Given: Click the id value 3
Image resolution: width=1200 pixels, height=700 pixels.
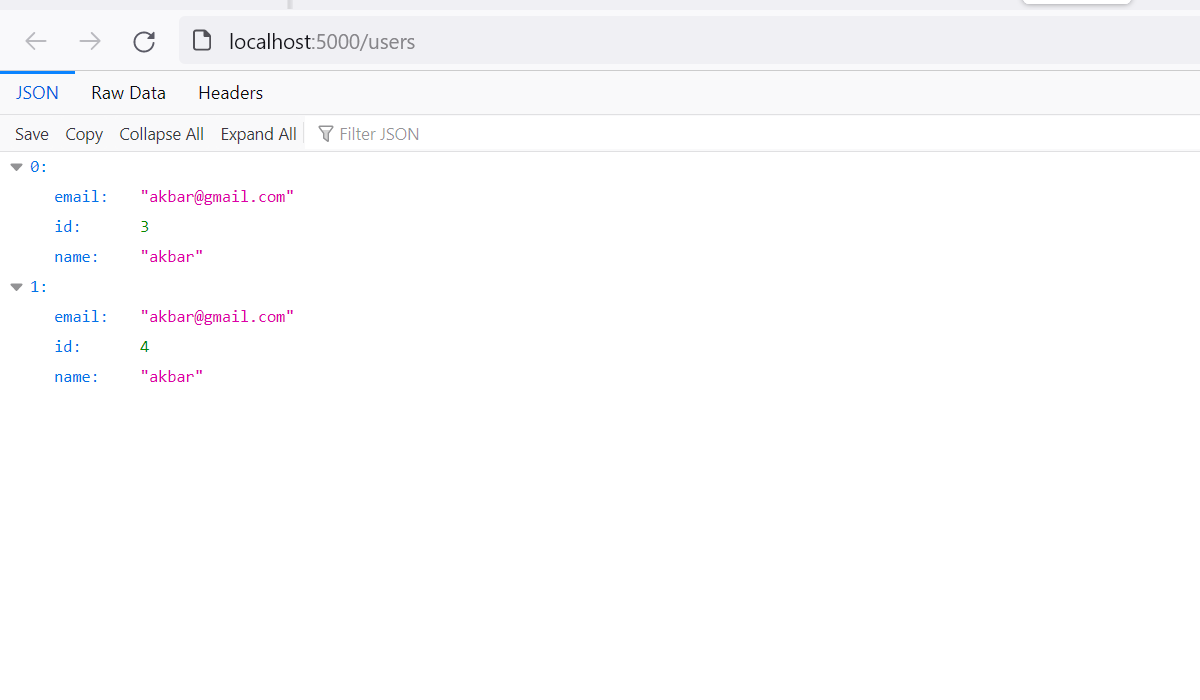Looking at the screenshot, I should [x=145, y=227].
